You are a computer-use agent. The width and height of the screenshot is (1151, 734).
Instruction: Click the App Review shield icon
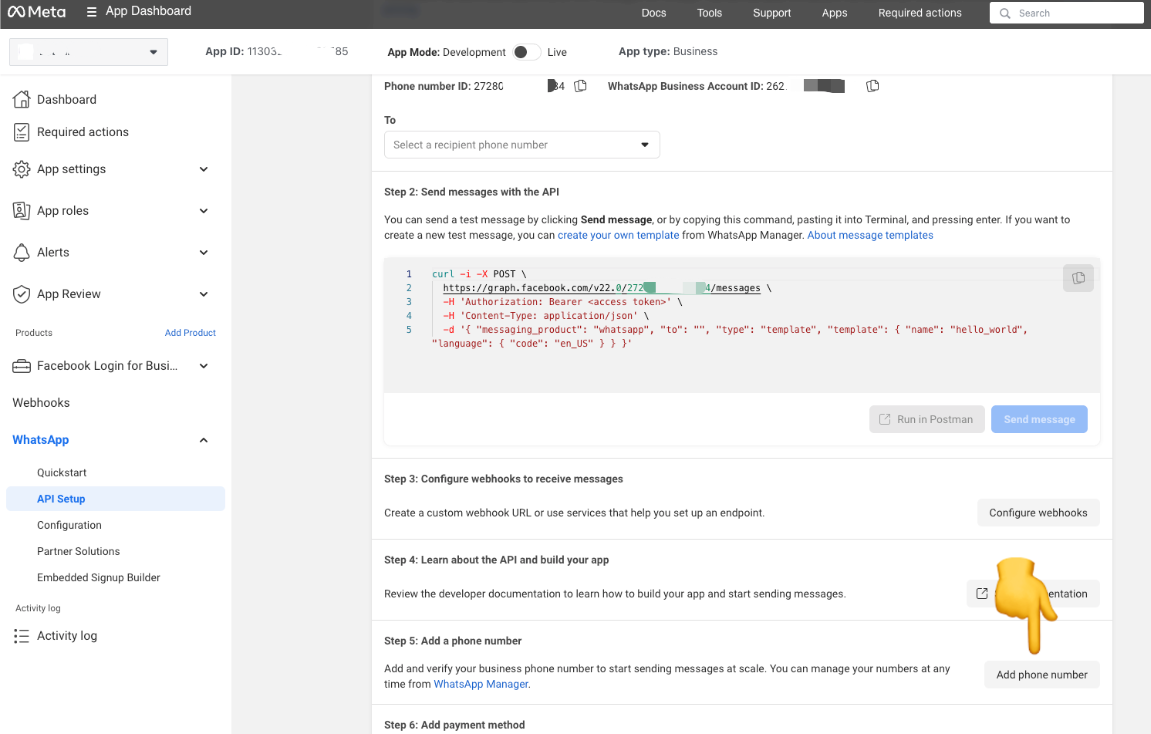(x=21, y=294)
